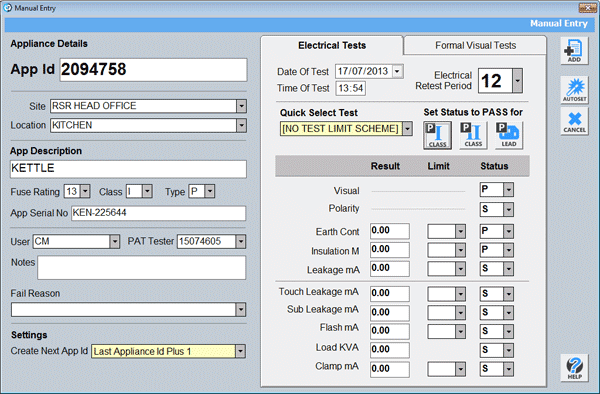Open the HELP icon
The height and width of the screenshot is (394, 600).
pos(574,368)
